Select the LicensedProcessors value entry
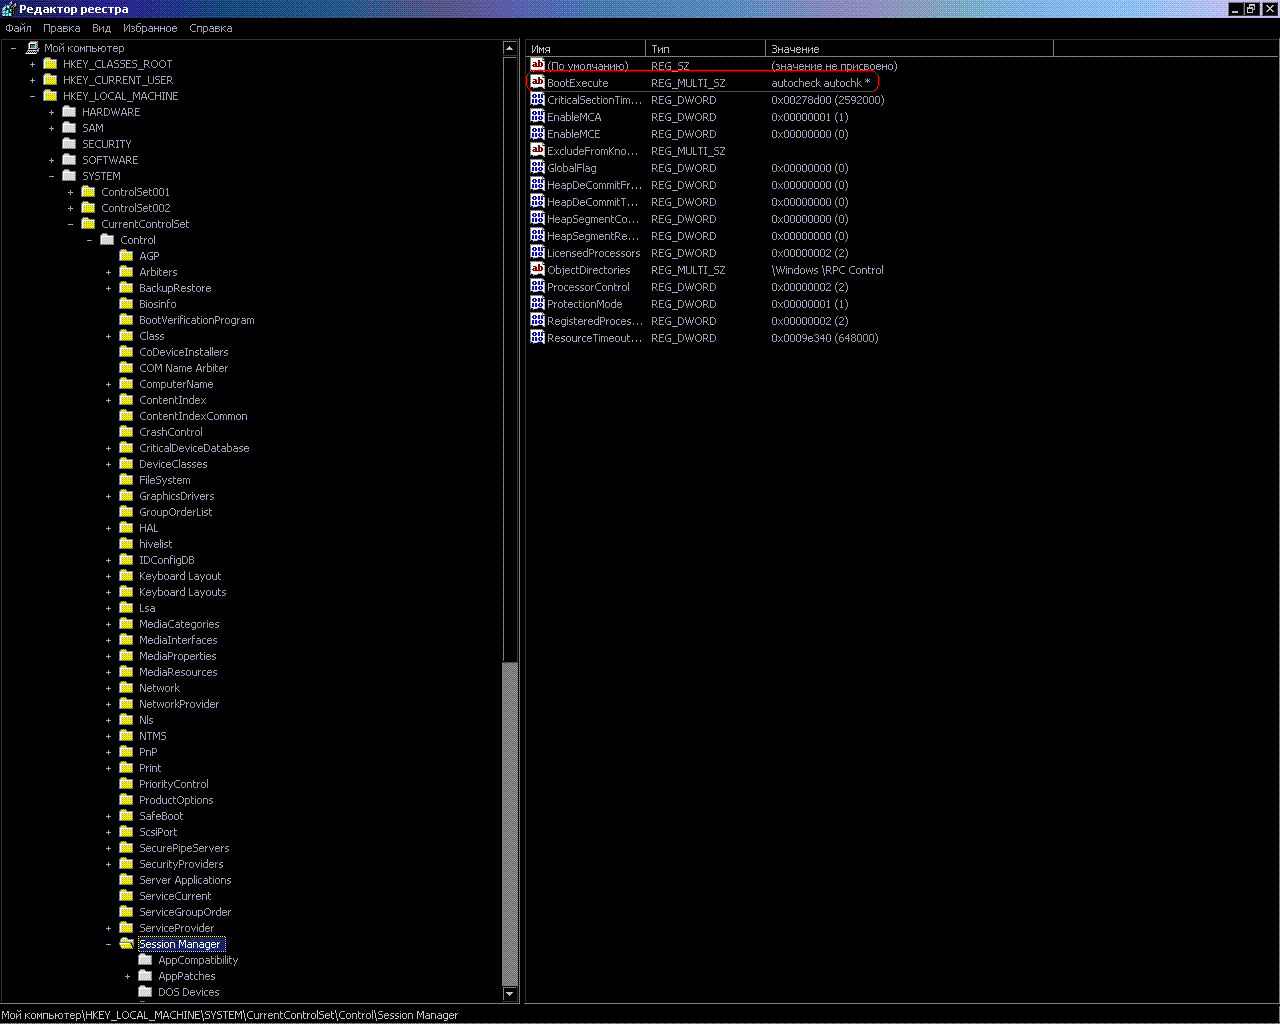Screen dimensions: 1280x1024 pyautogui.click(x=593, y=253)
